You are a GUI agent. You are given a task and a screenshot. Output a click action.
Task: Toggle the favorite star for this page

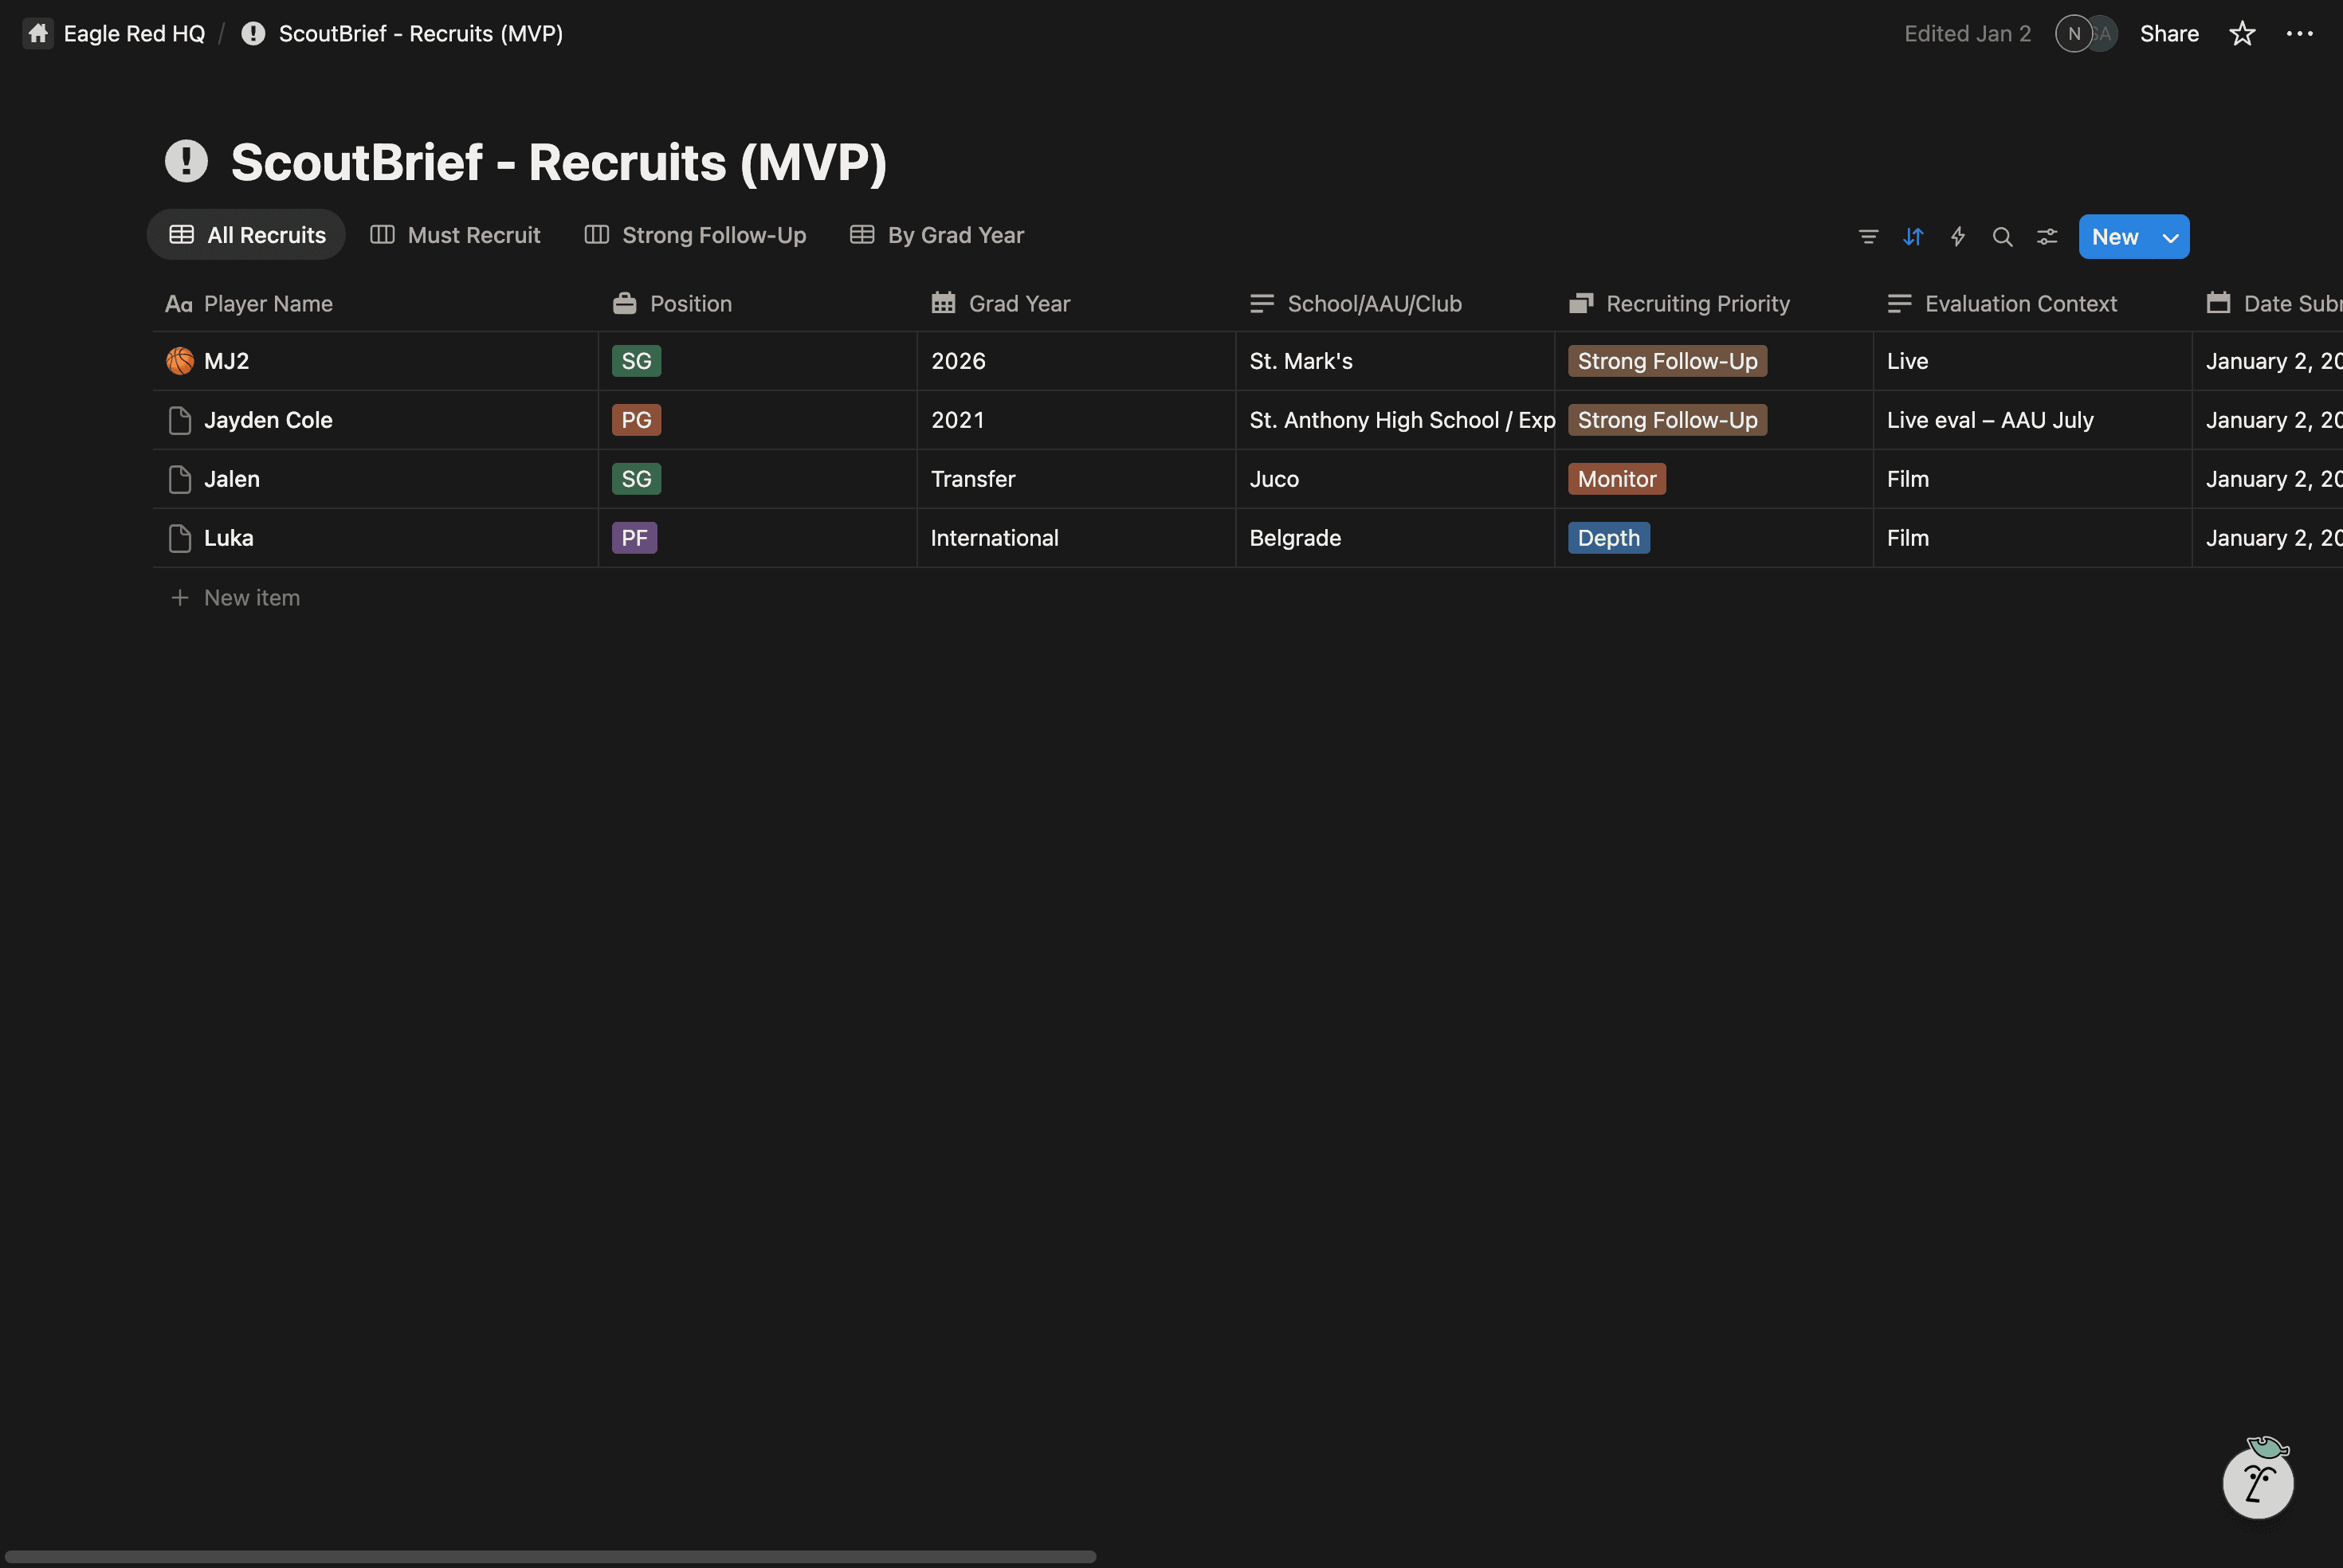coord(2242,33)
